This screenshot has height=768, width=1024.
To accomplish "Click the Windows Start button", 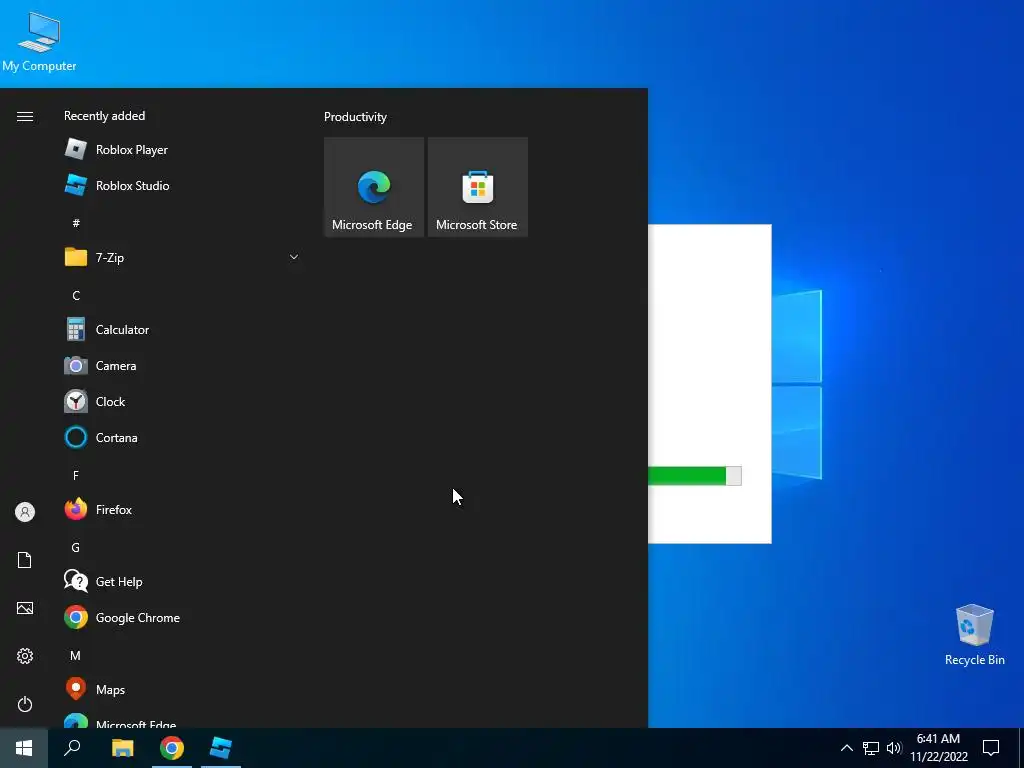I will click(x=24, y=748).
